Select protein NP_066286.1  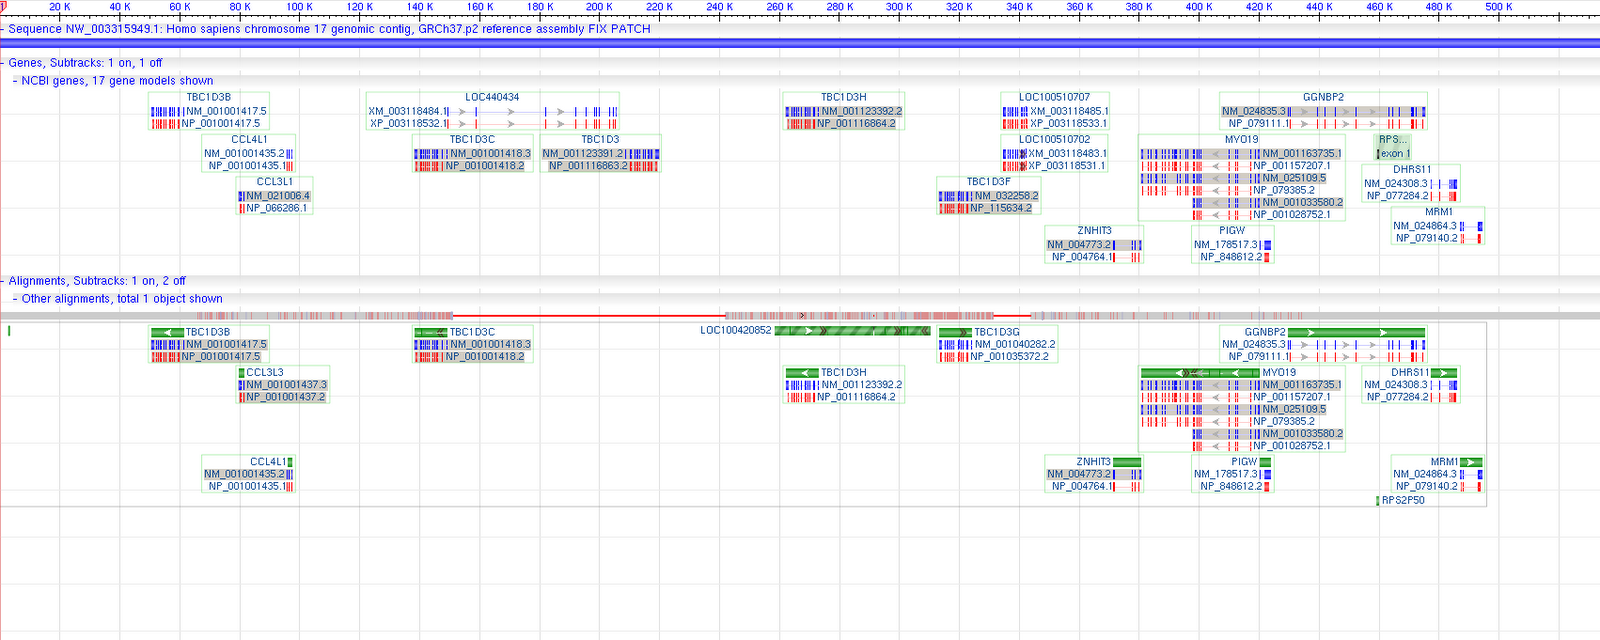(x=277, y=208)
